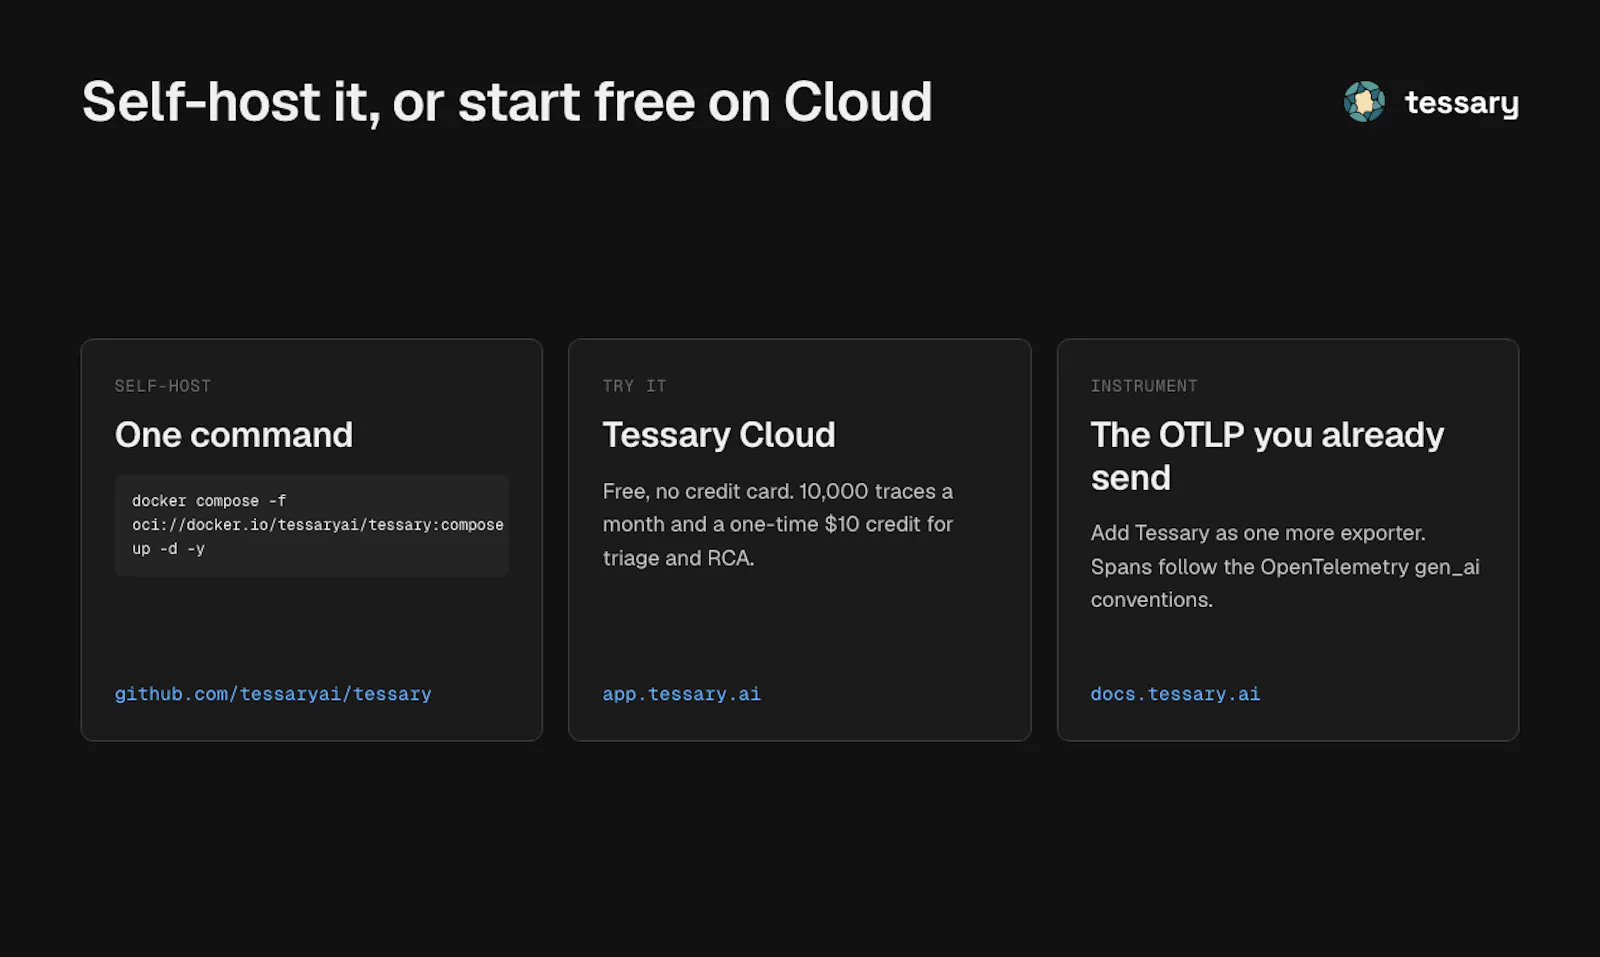The width and height of the screenshot is (1600, 957).
Task: Click the INSTRUMENT label
Action: pyautogui.click(x=1144, y=386)
